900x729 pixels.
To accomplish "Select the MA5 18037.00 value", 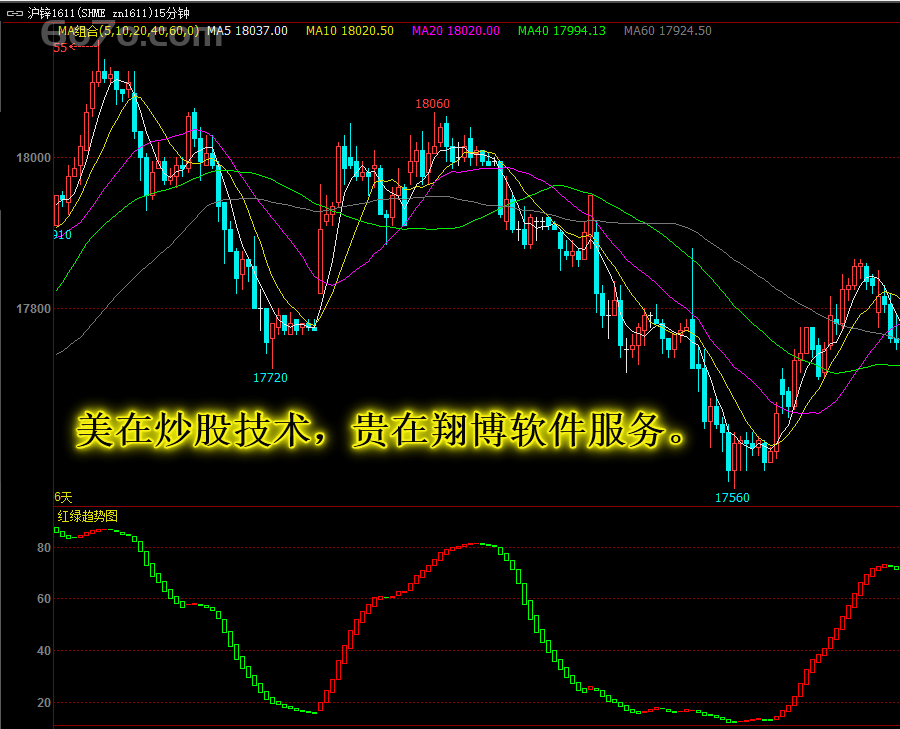I will point(247,31).
